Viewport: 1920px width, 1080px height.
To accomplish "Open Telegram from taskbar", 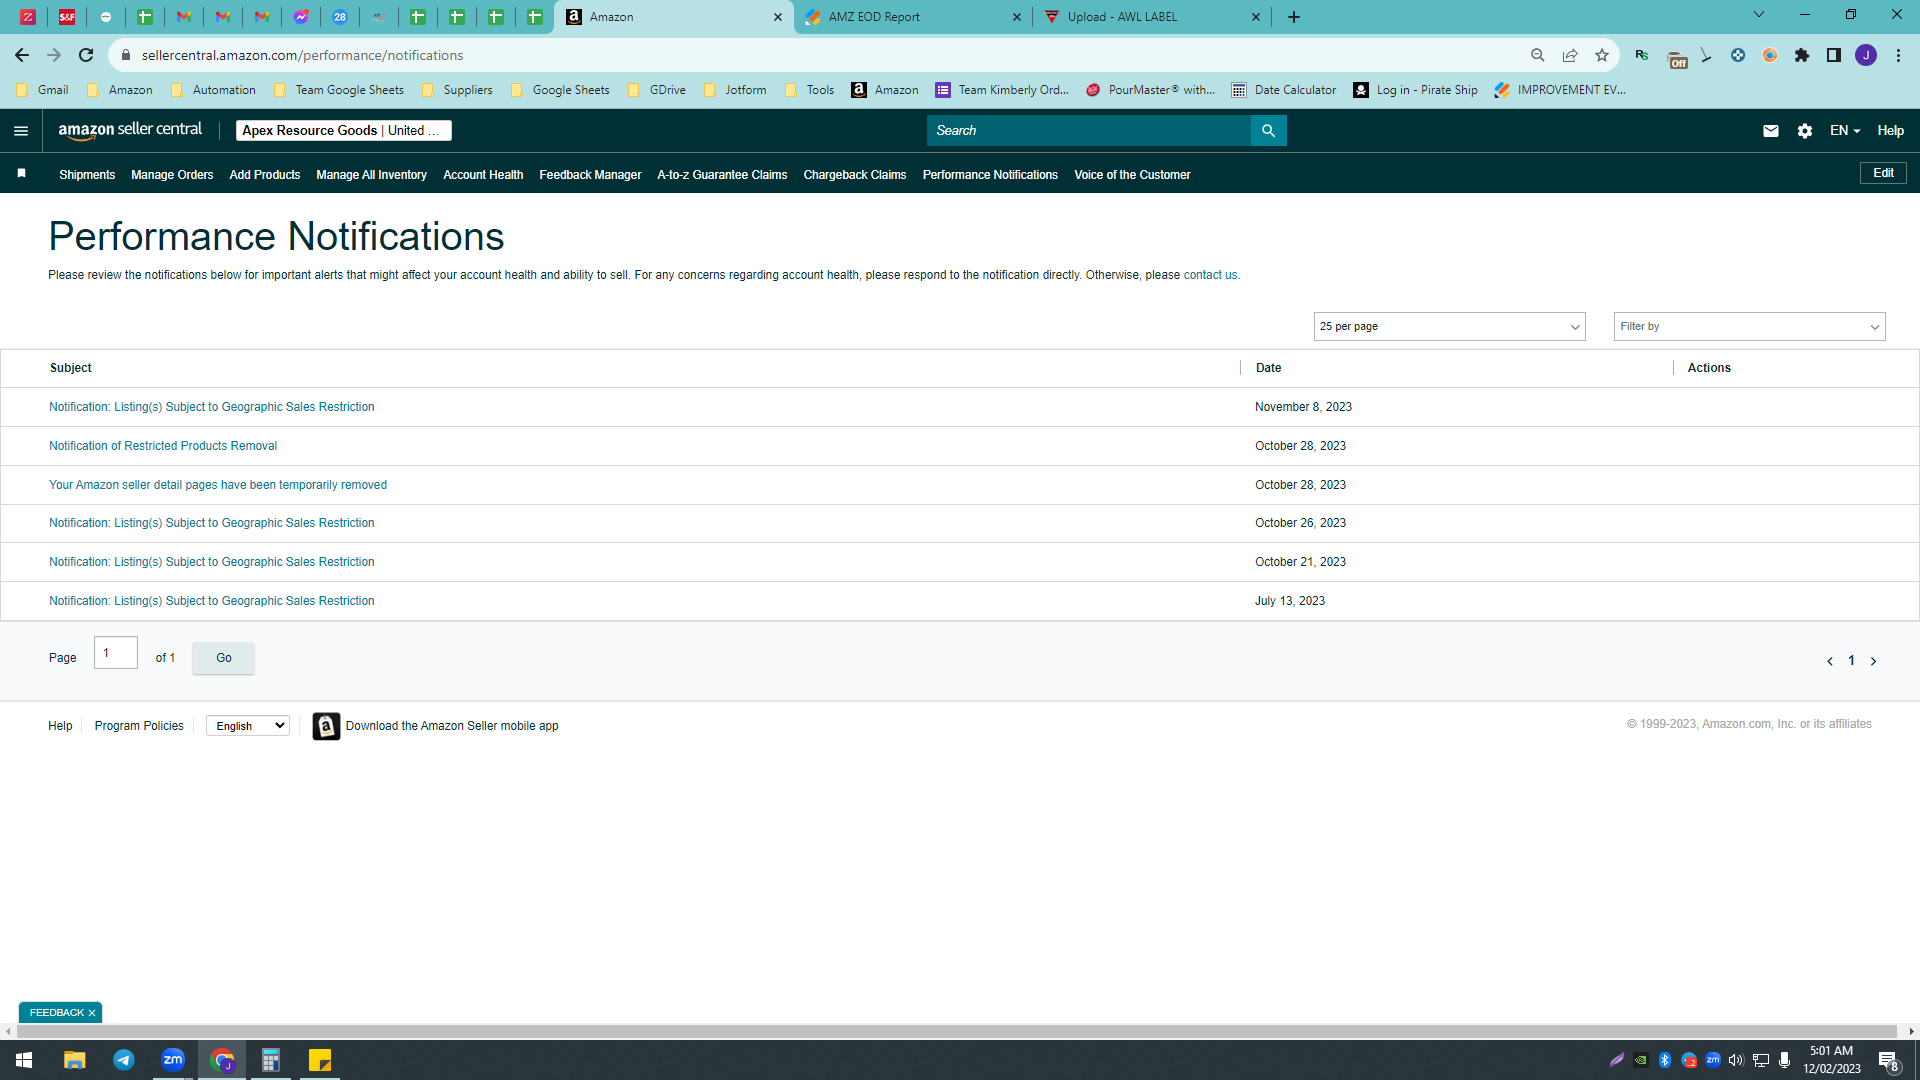I will point(124,1060).
